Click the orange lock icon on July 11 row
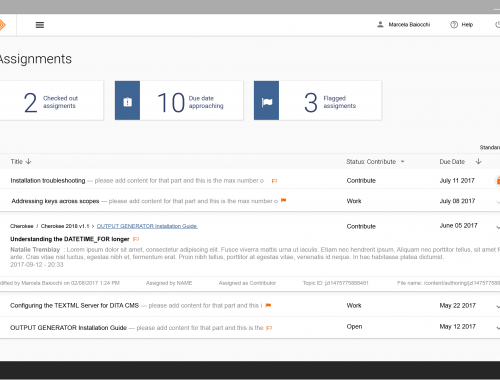Screen dimensions: 500x380 [498, 181]
